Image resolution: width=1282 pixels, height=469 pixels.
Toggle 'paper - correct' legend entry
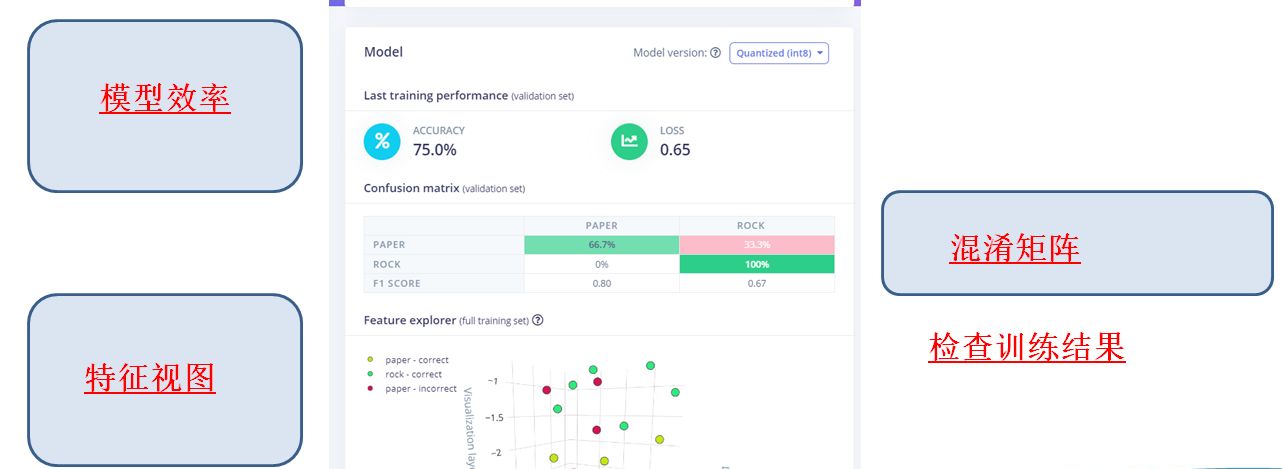pyautogui.click(x=408, y=360)
